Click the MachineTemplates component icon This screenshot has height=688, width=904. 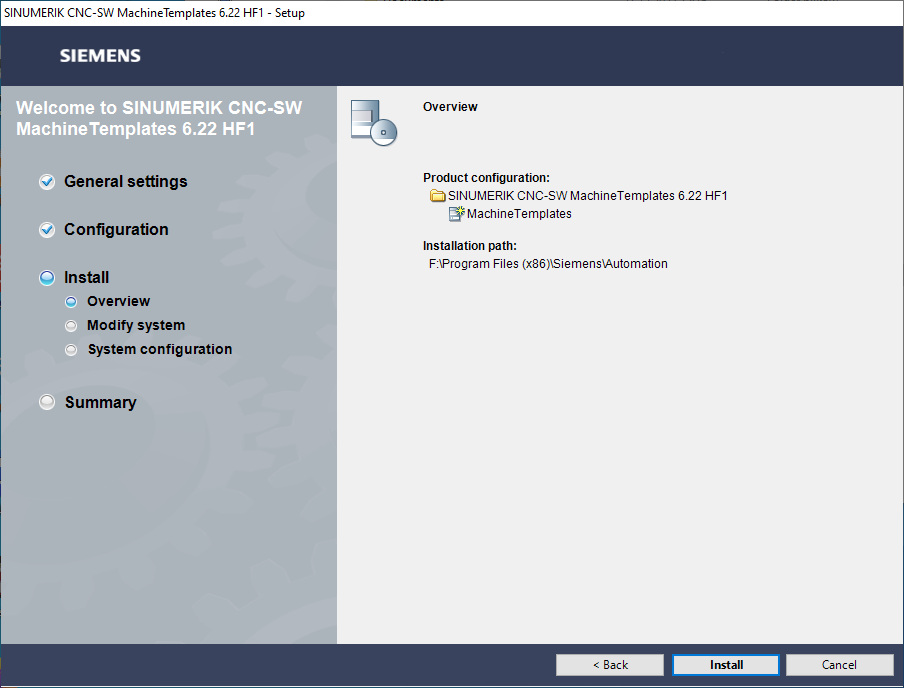coord(457,213)
